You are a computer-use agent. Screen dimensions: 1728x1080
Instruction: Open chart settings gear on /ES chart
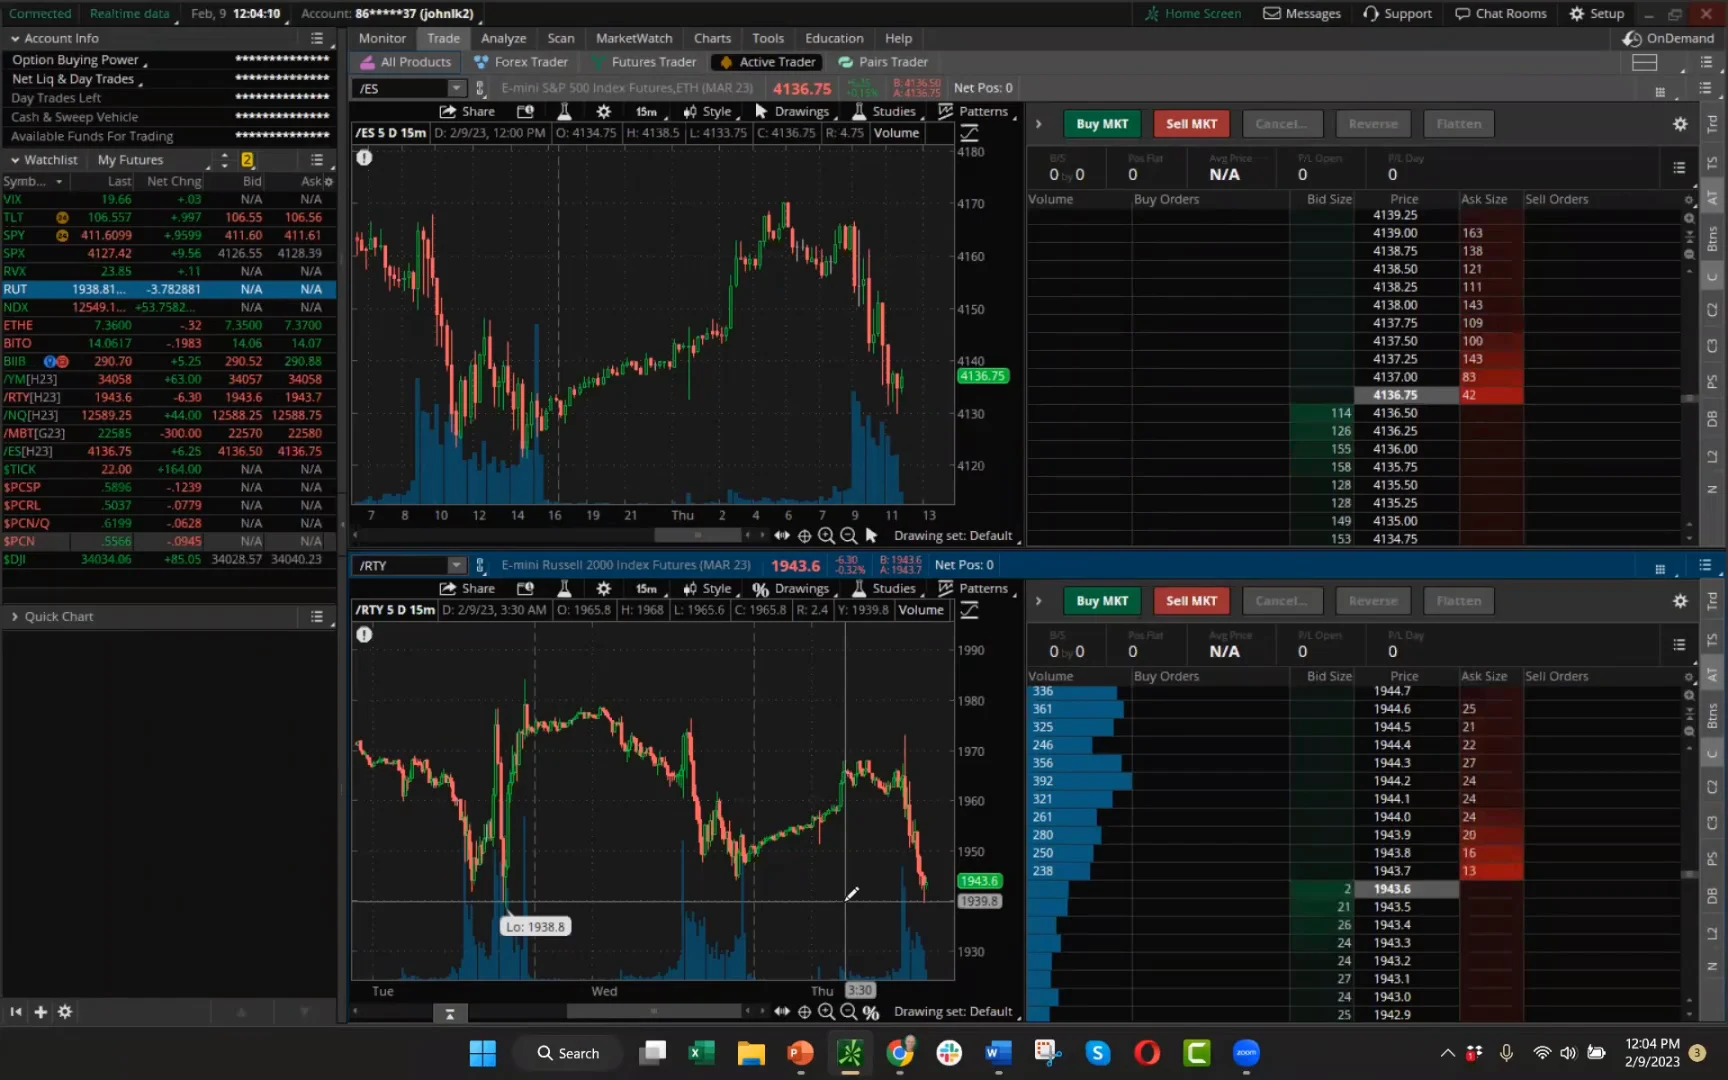point(603,111)
